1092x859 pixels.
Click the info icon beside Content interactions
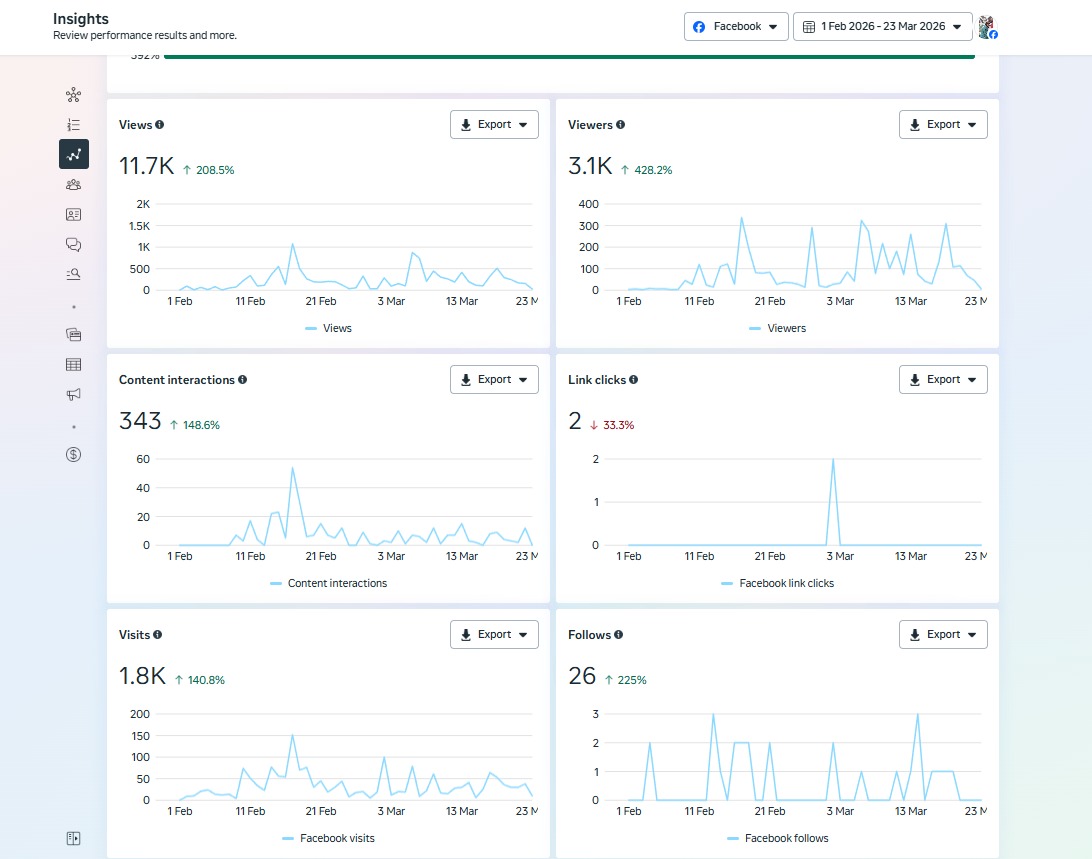(x=242, y=380)
